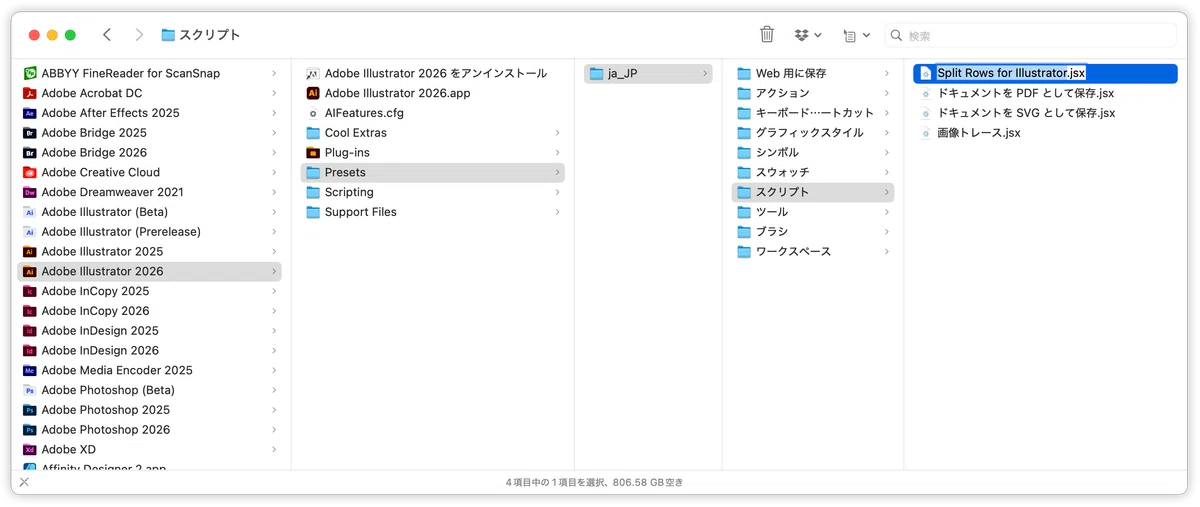Click the Adobe Bridge 2026 icon
The image size is (1200, 507).
pyautogui.click(x=30, y=153)
